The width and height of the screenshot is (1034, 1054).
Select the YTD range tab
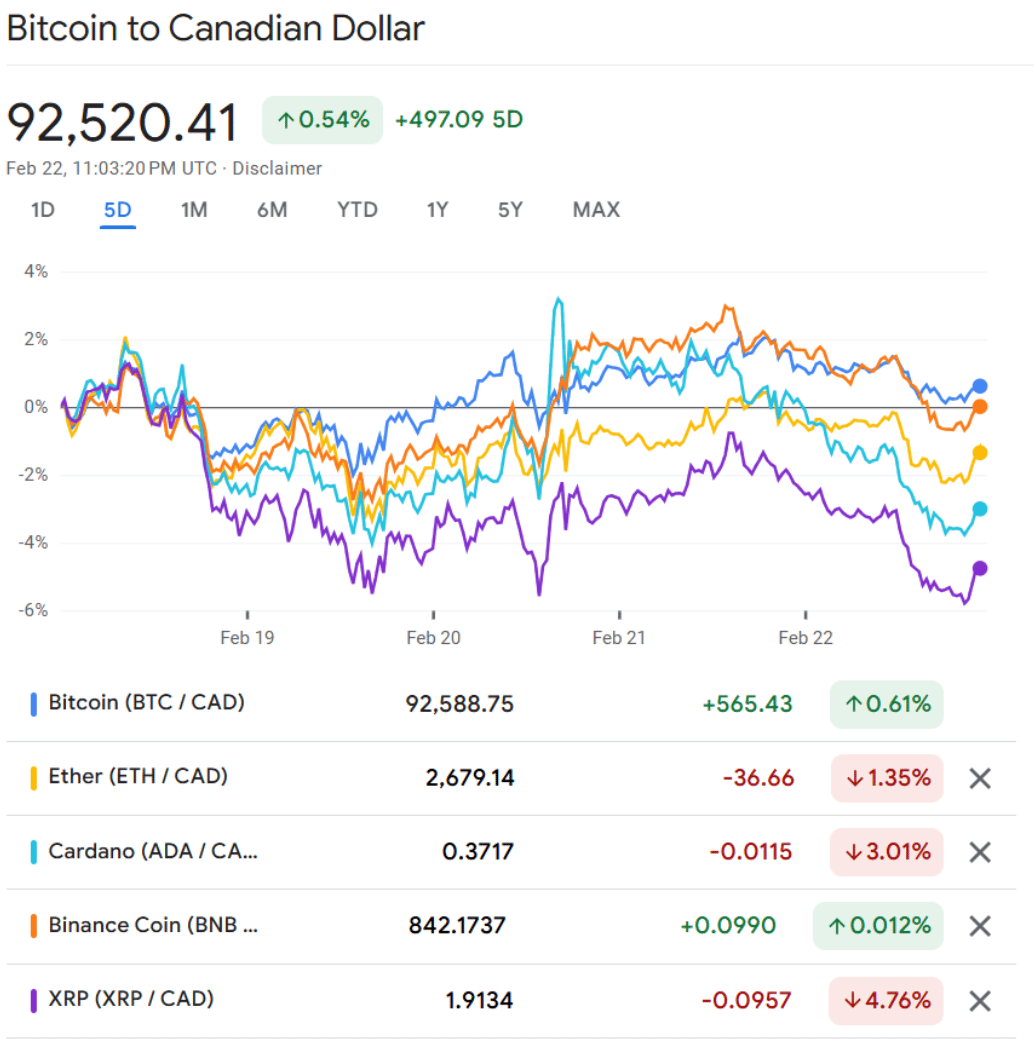coord(357,210)
